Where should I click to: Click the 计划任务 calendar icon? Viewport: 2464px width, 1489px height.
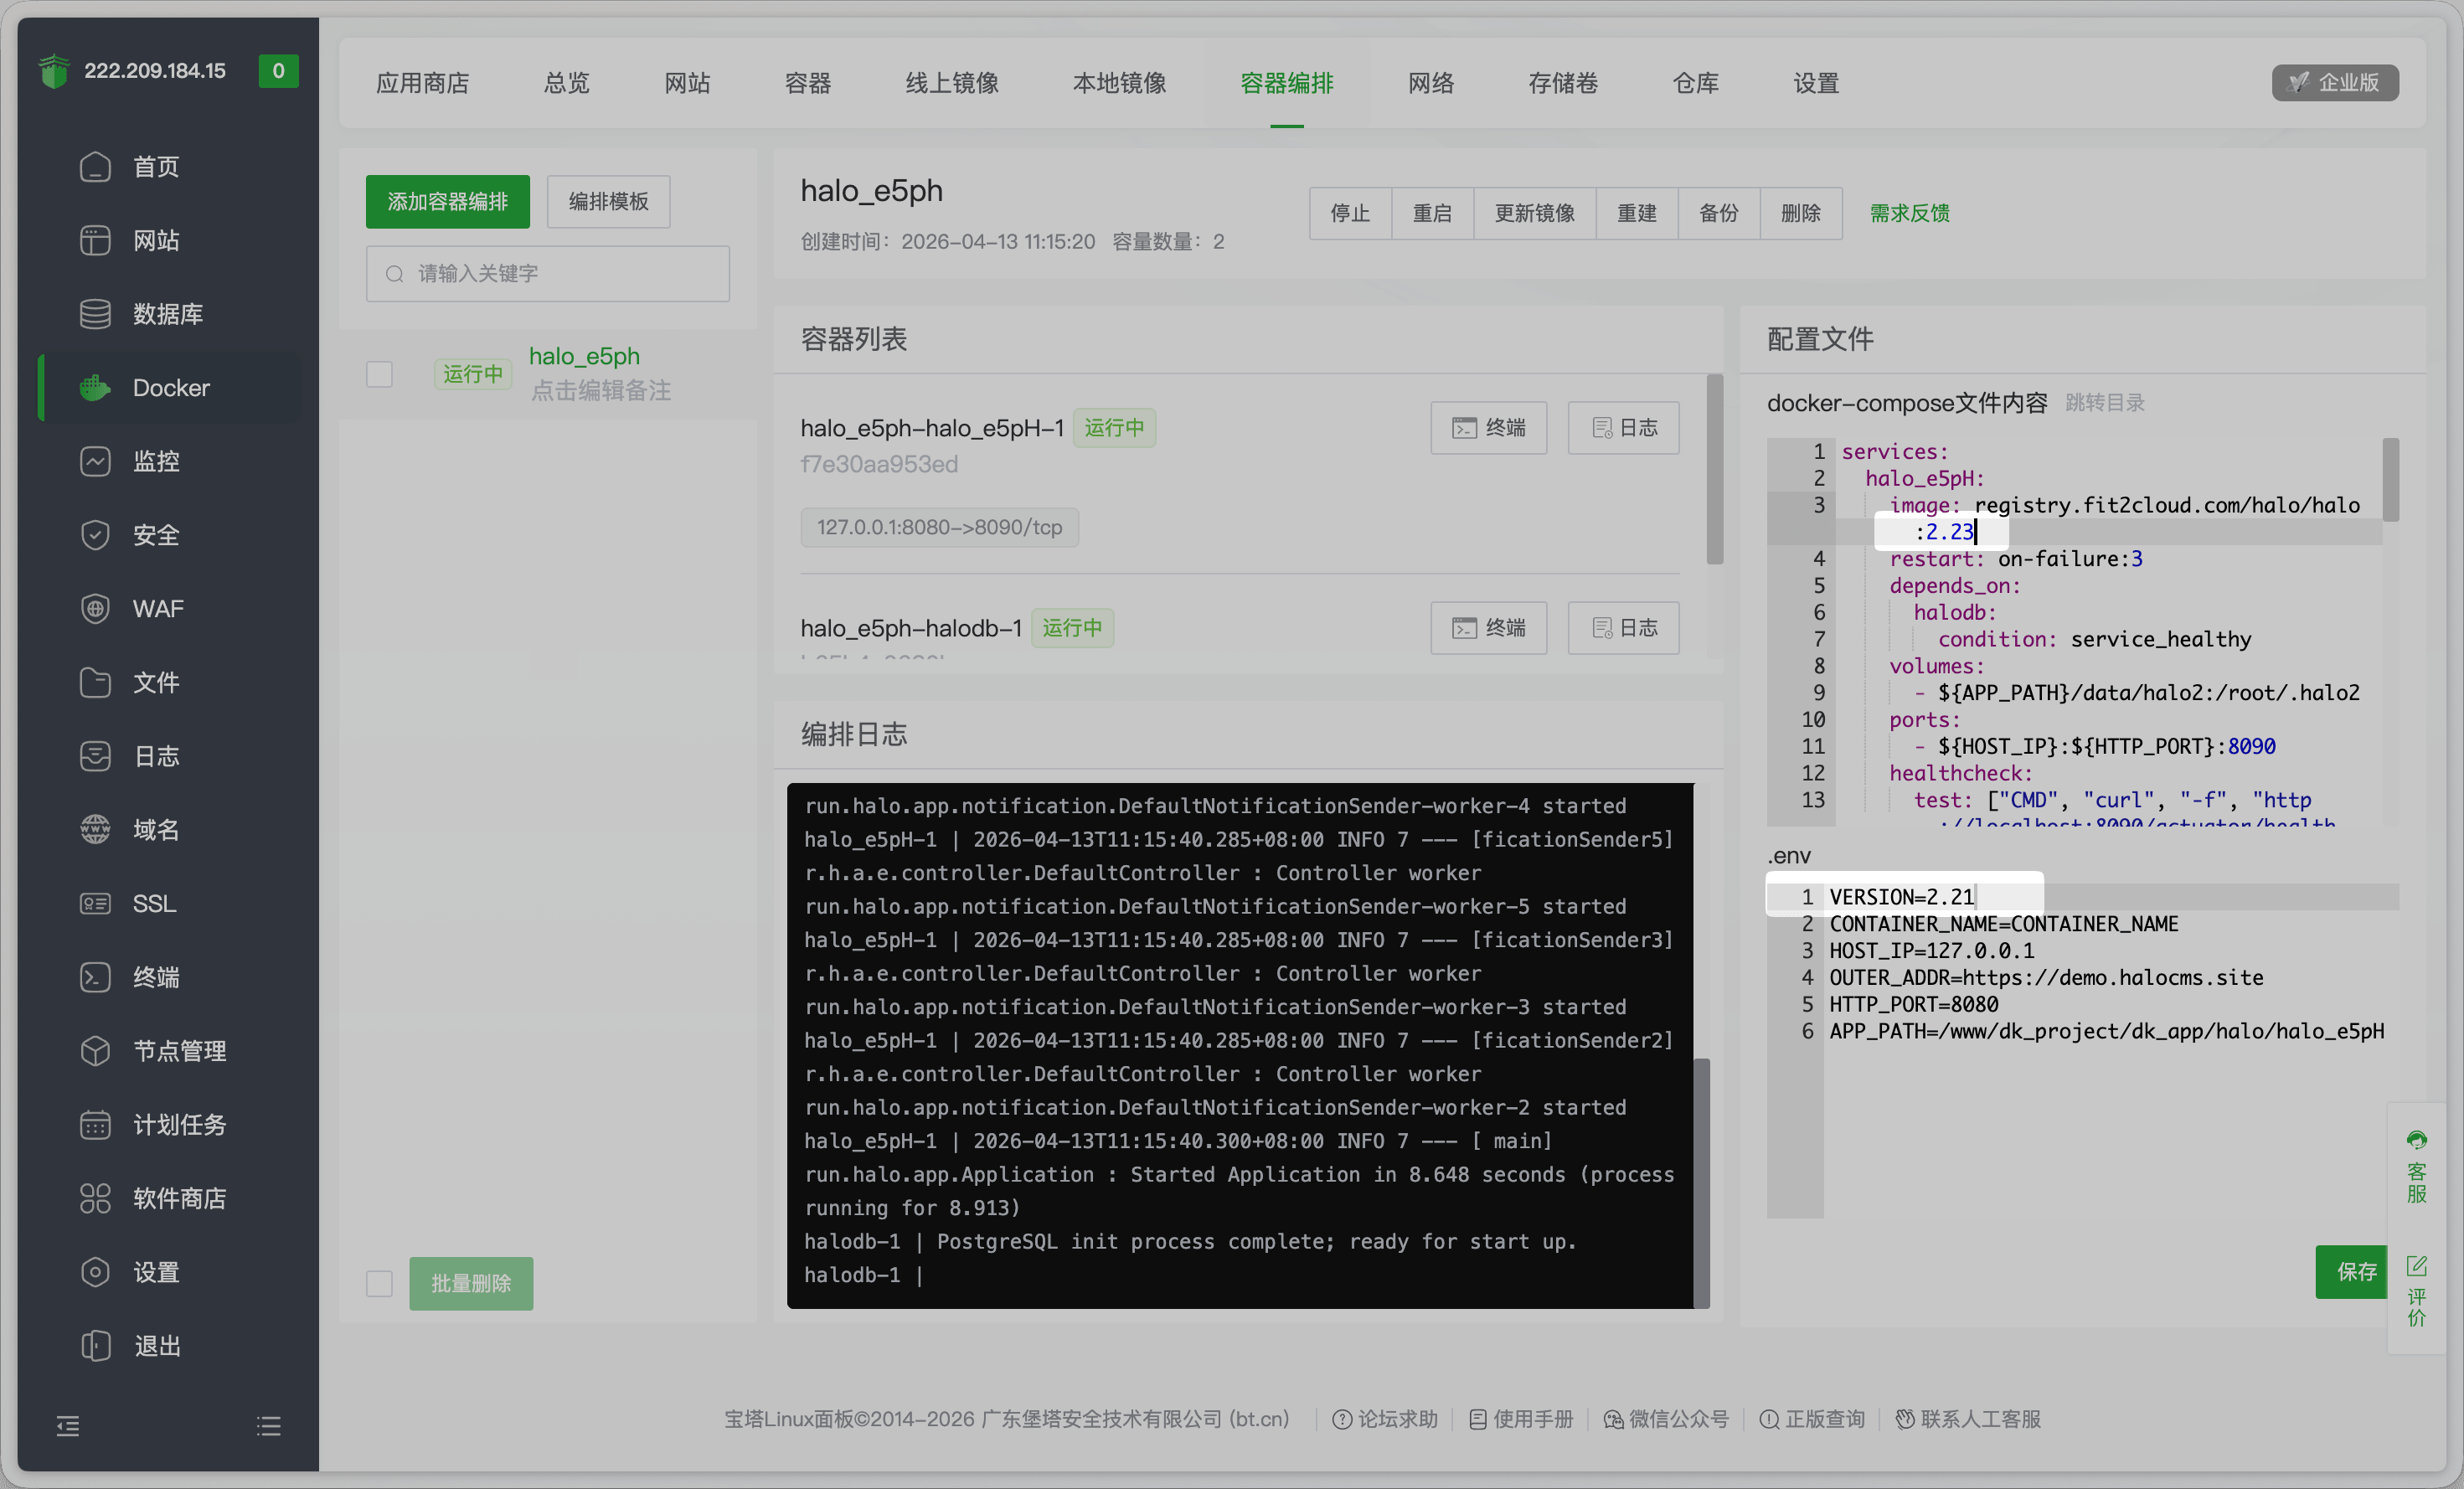click(95, 1125)
